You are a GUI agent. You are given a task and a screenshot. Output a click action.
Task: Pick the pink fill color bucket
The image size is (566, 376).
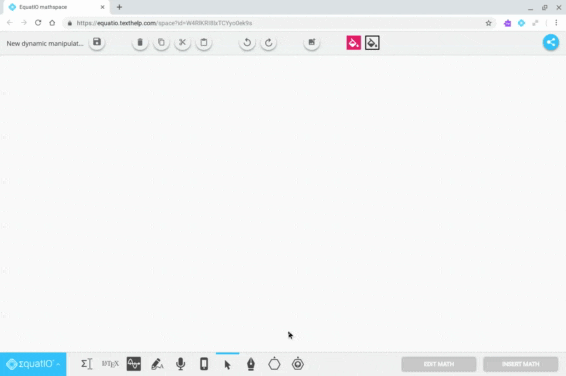[x=354, y=43]
